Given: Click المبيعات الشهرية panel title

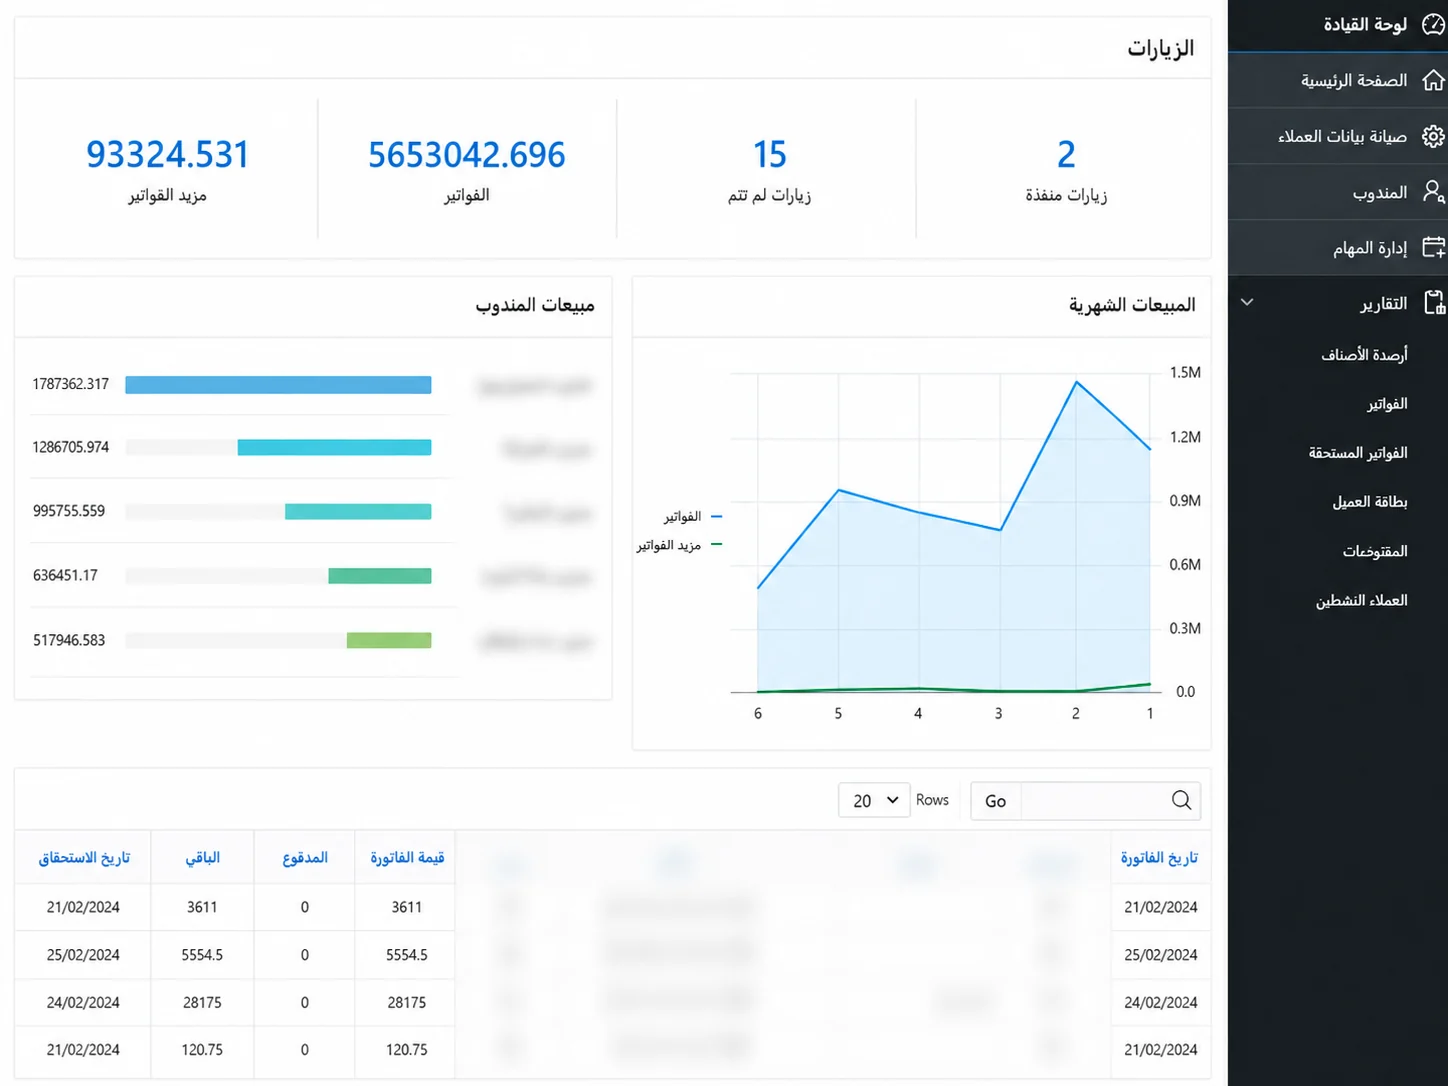Looking at the screenshot, I should (x=1132, y=305).
